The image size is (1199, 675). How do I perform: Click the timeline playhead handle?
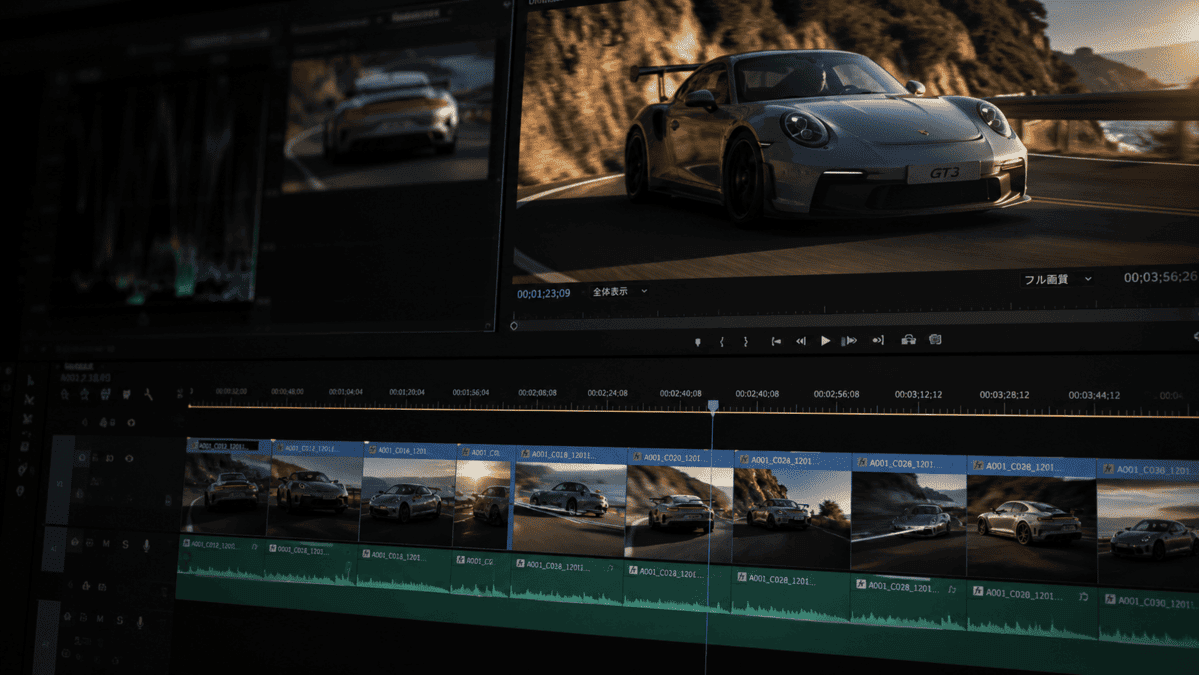pos(713,405)
